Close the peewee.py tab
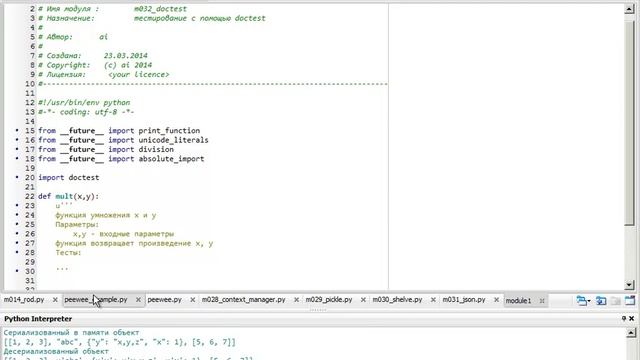This screenshot has height=360, width=640. (193, 300)
